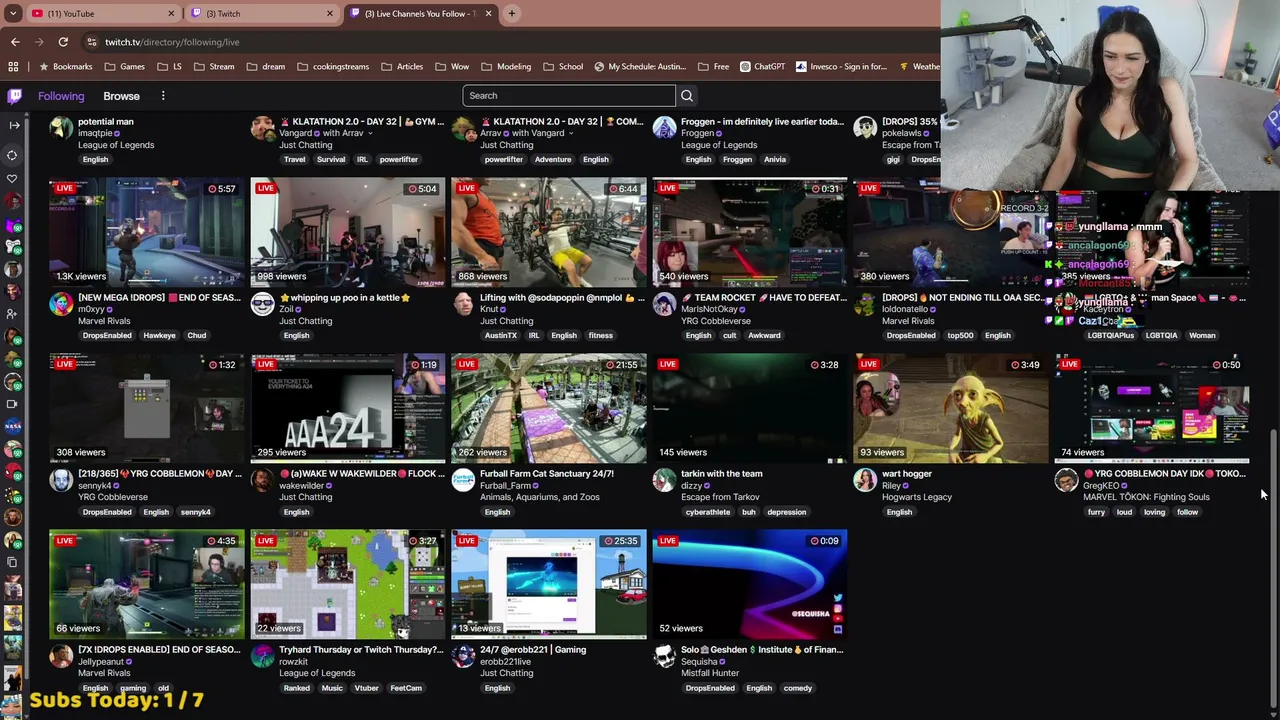Click imaqtpie channel avatar
1280x720 pixels.
[62, 128]
